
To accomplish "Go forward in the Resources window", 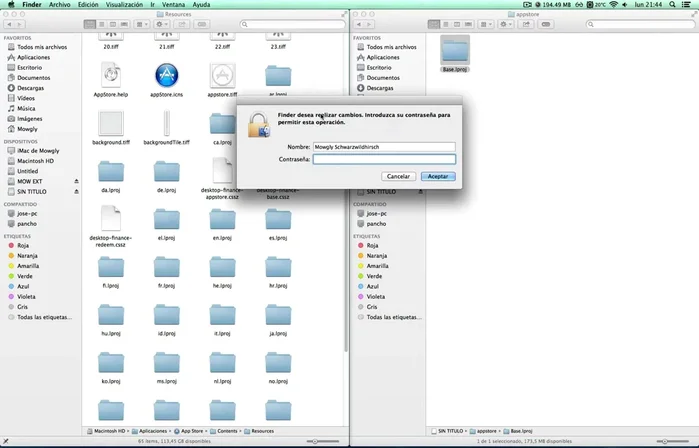I will pos(20,25).
